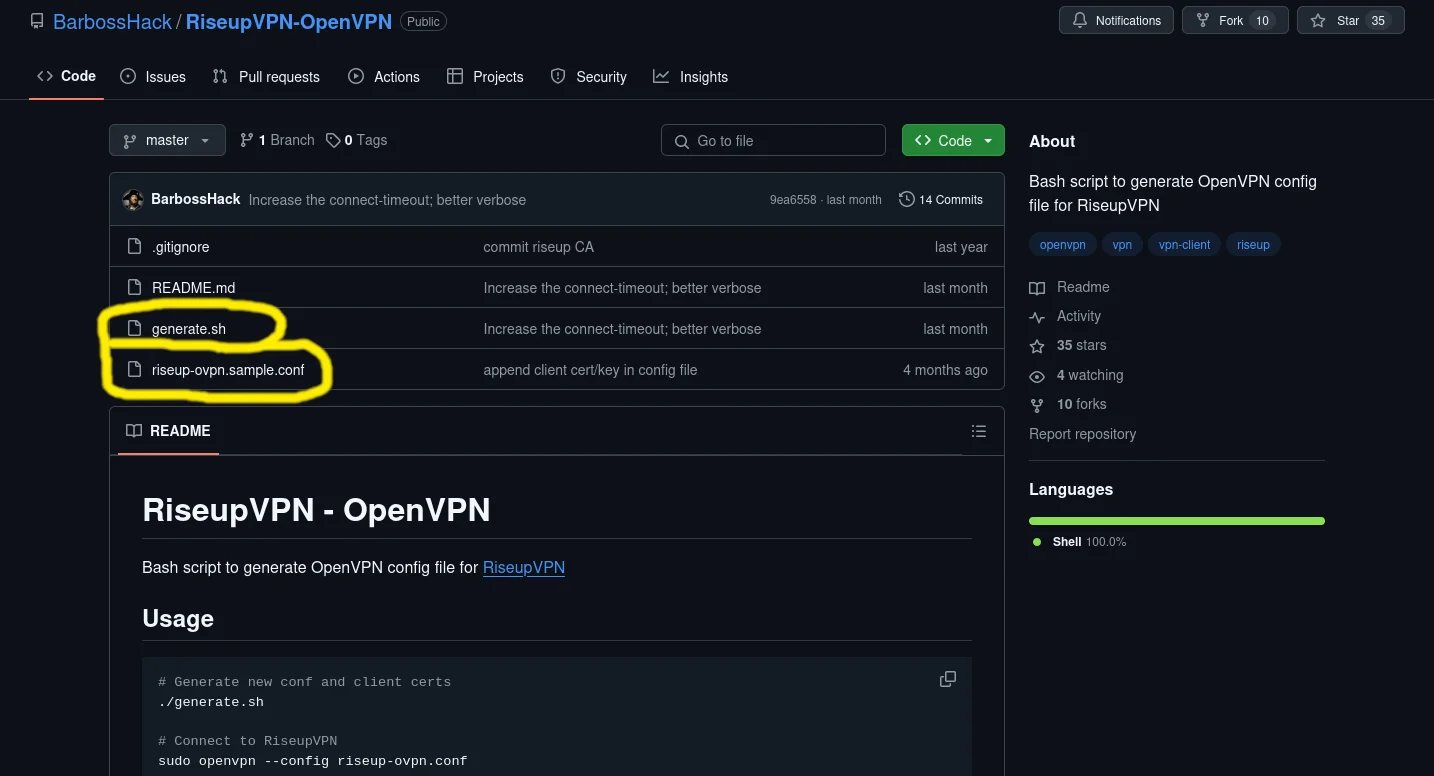Image resolution: width=1434 pixels, height=776 pixels.
Task: Open commit hash 9ea6558
Action: pyautogui.click(x=792, y=200)
